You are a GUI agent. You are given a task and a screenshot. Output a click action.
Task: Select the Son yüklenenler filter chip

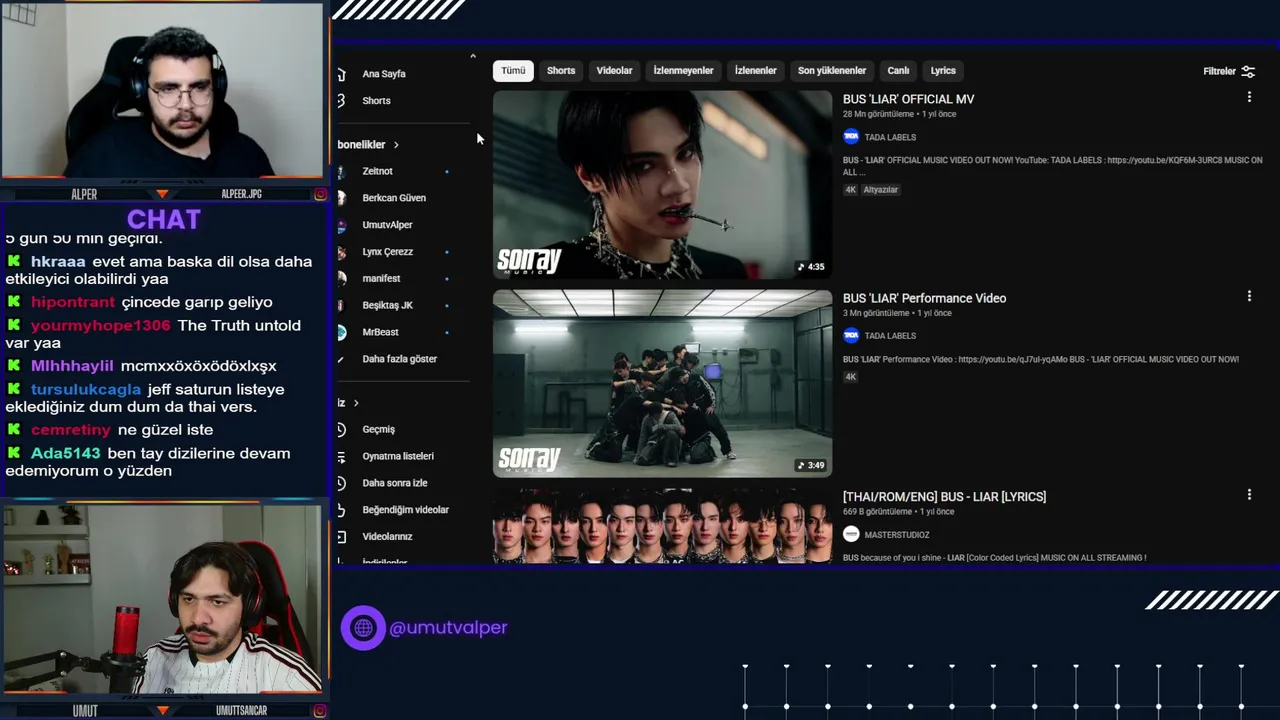pos(832,71)
